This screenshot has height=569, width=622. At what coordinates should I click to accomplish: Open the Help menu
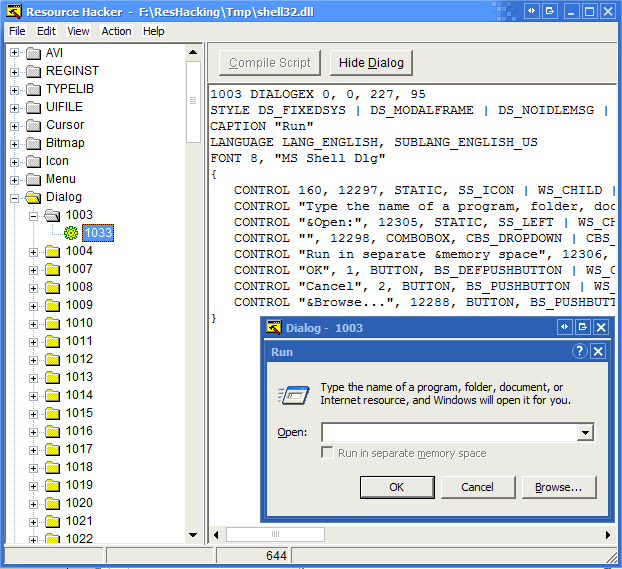pos(154,31)
